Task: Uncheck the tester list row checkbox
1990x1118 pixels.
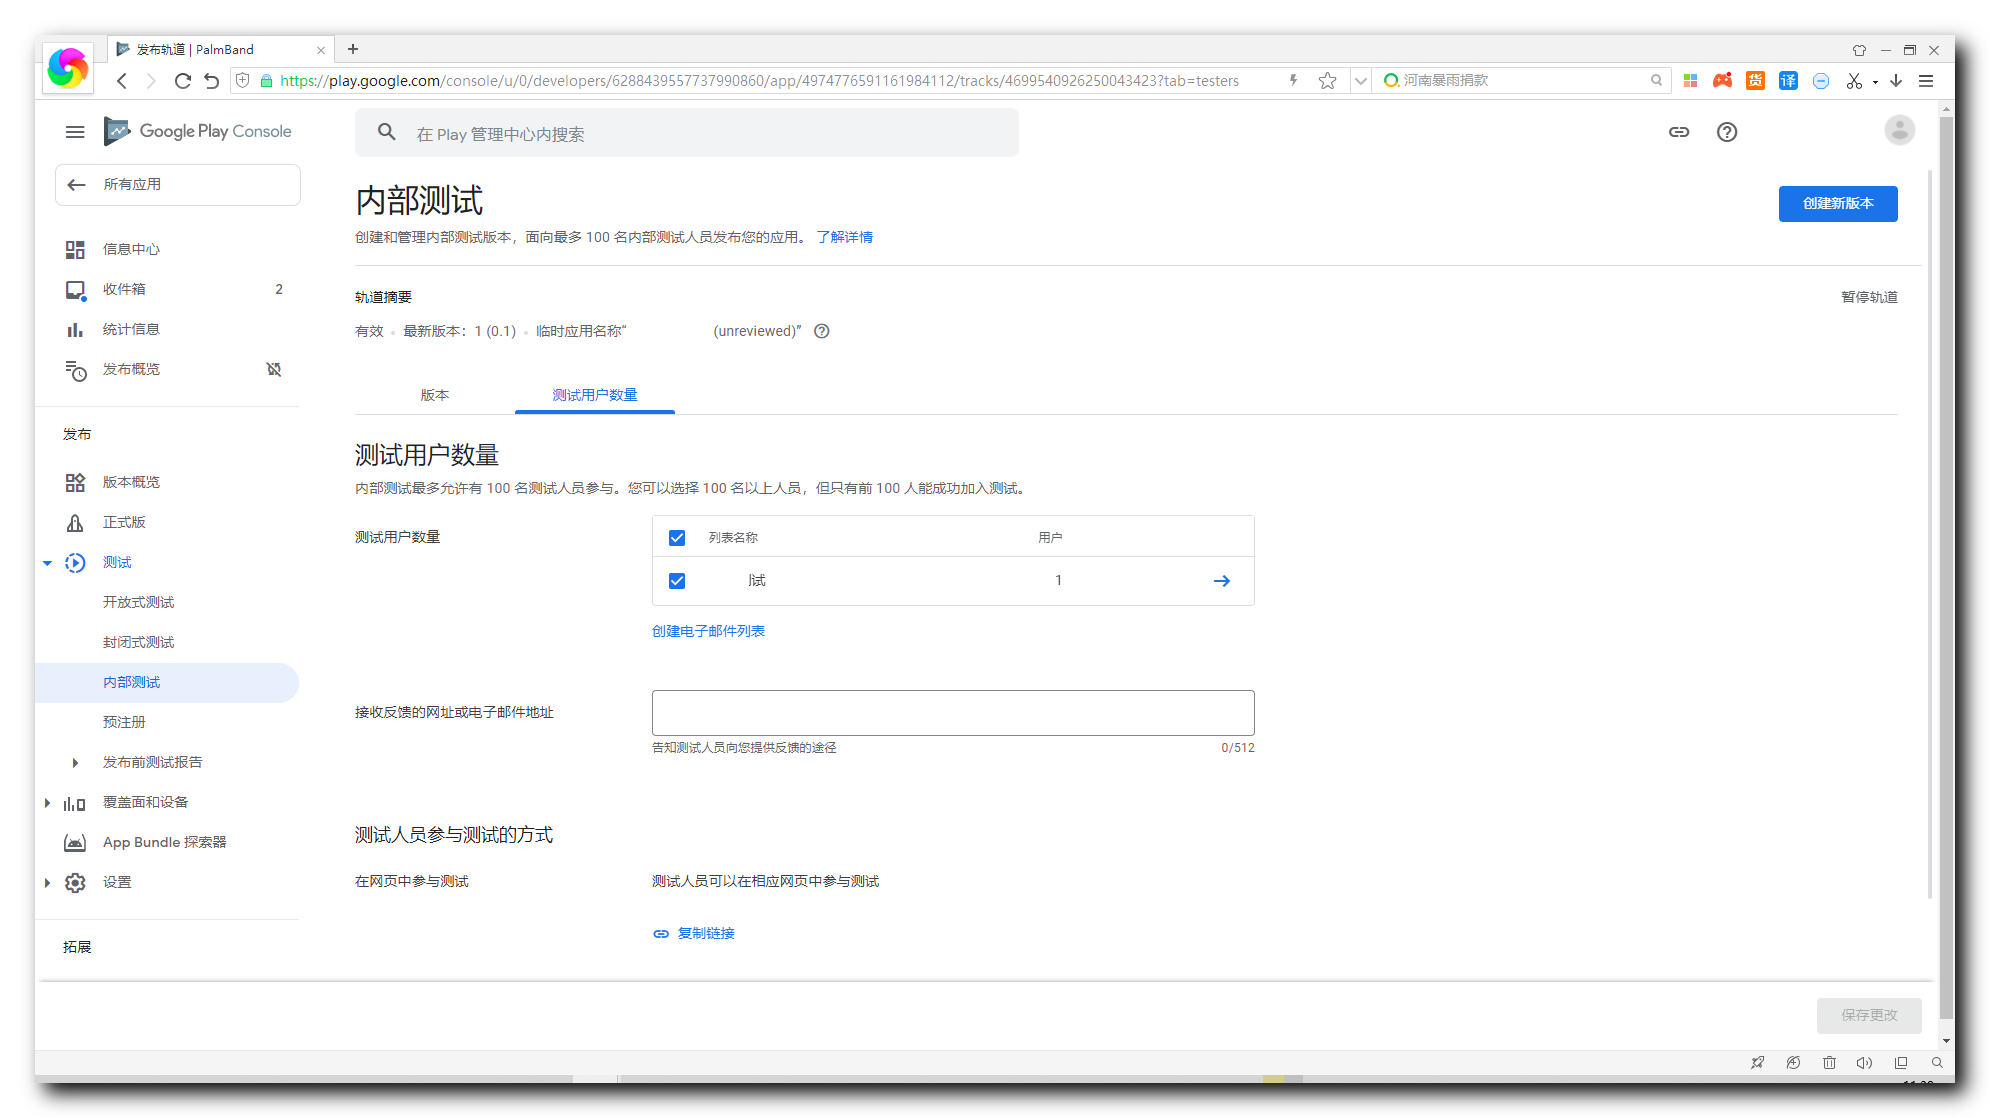Action: pyautogui.click(x=677, y=581)
